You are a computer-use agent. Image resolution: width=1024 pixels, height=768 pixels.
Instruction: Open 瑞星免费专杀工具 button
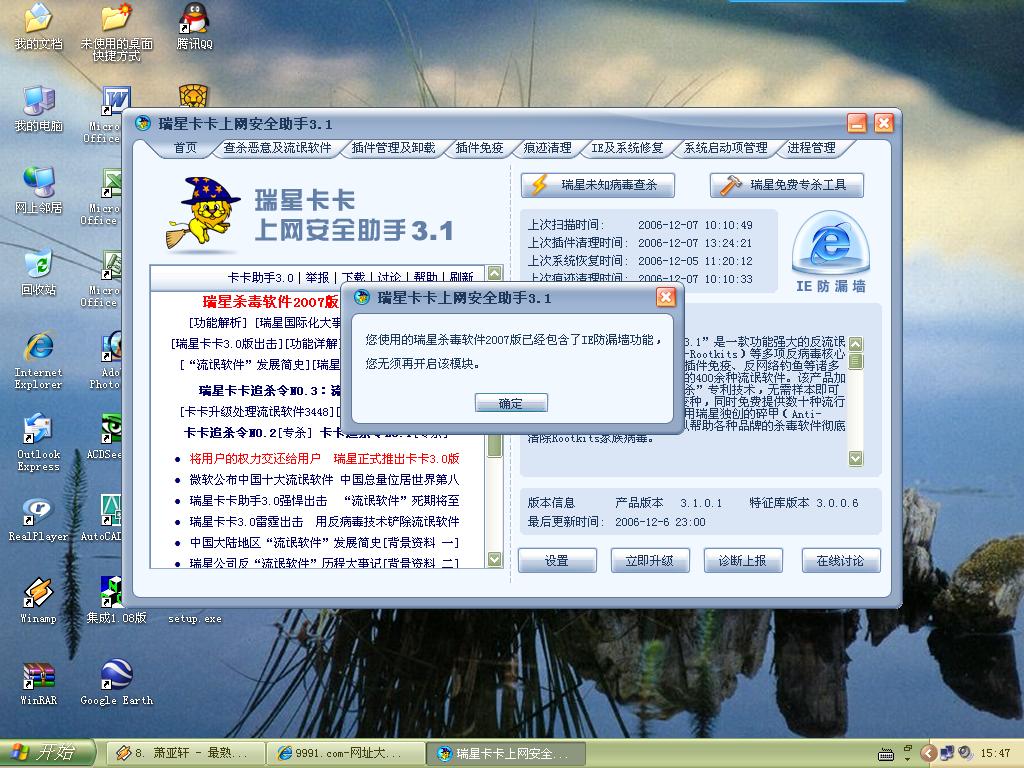point(787,185)
